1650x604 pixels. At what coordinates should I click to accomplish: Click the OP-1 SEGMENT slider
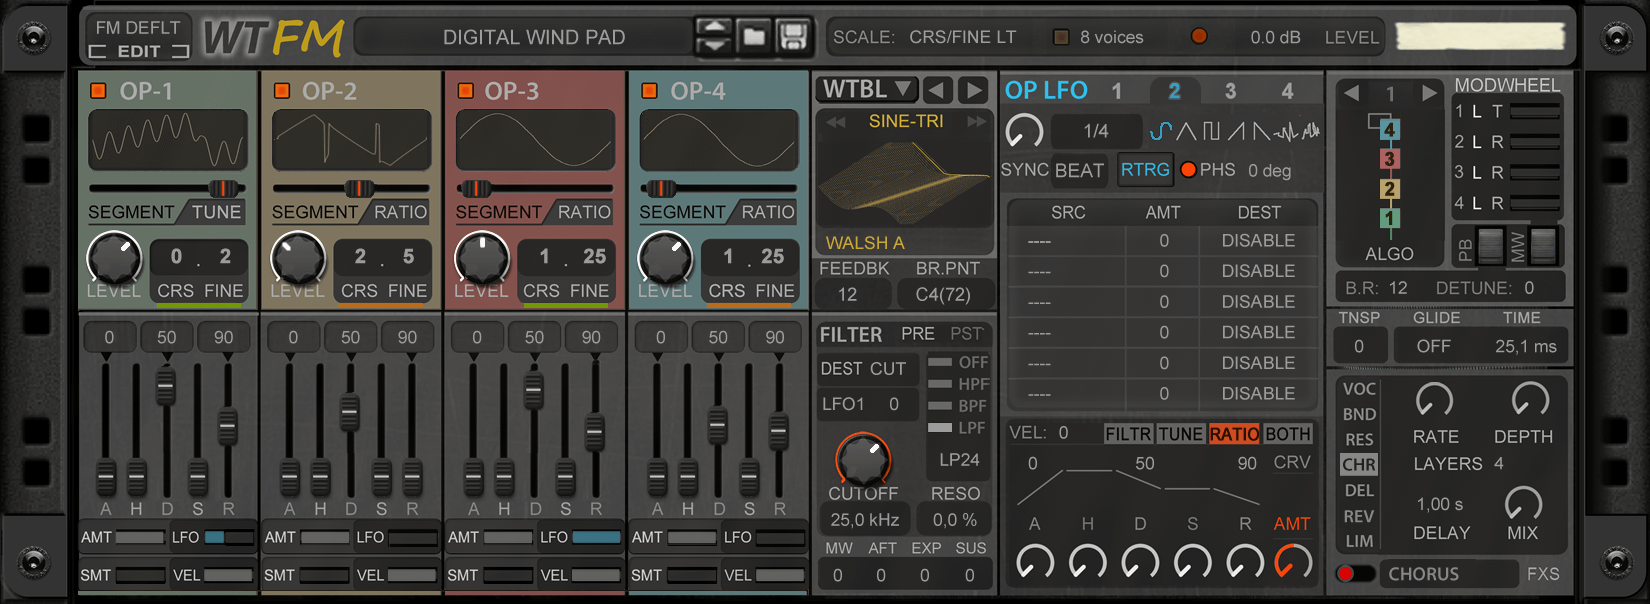tap(167, 188)
